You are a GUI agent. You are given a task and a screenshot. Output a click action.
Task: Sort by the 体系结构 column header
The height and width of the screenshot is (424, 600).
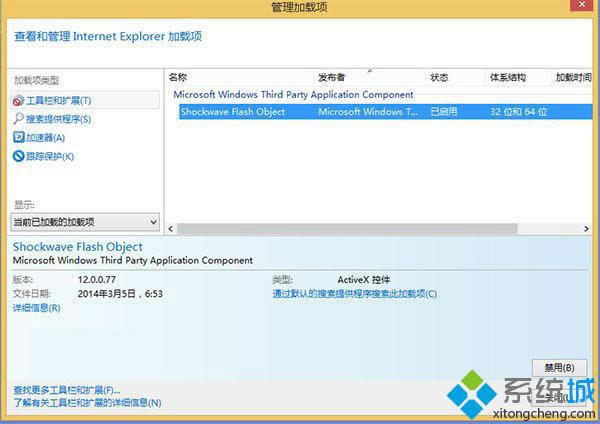pos(508,78)
